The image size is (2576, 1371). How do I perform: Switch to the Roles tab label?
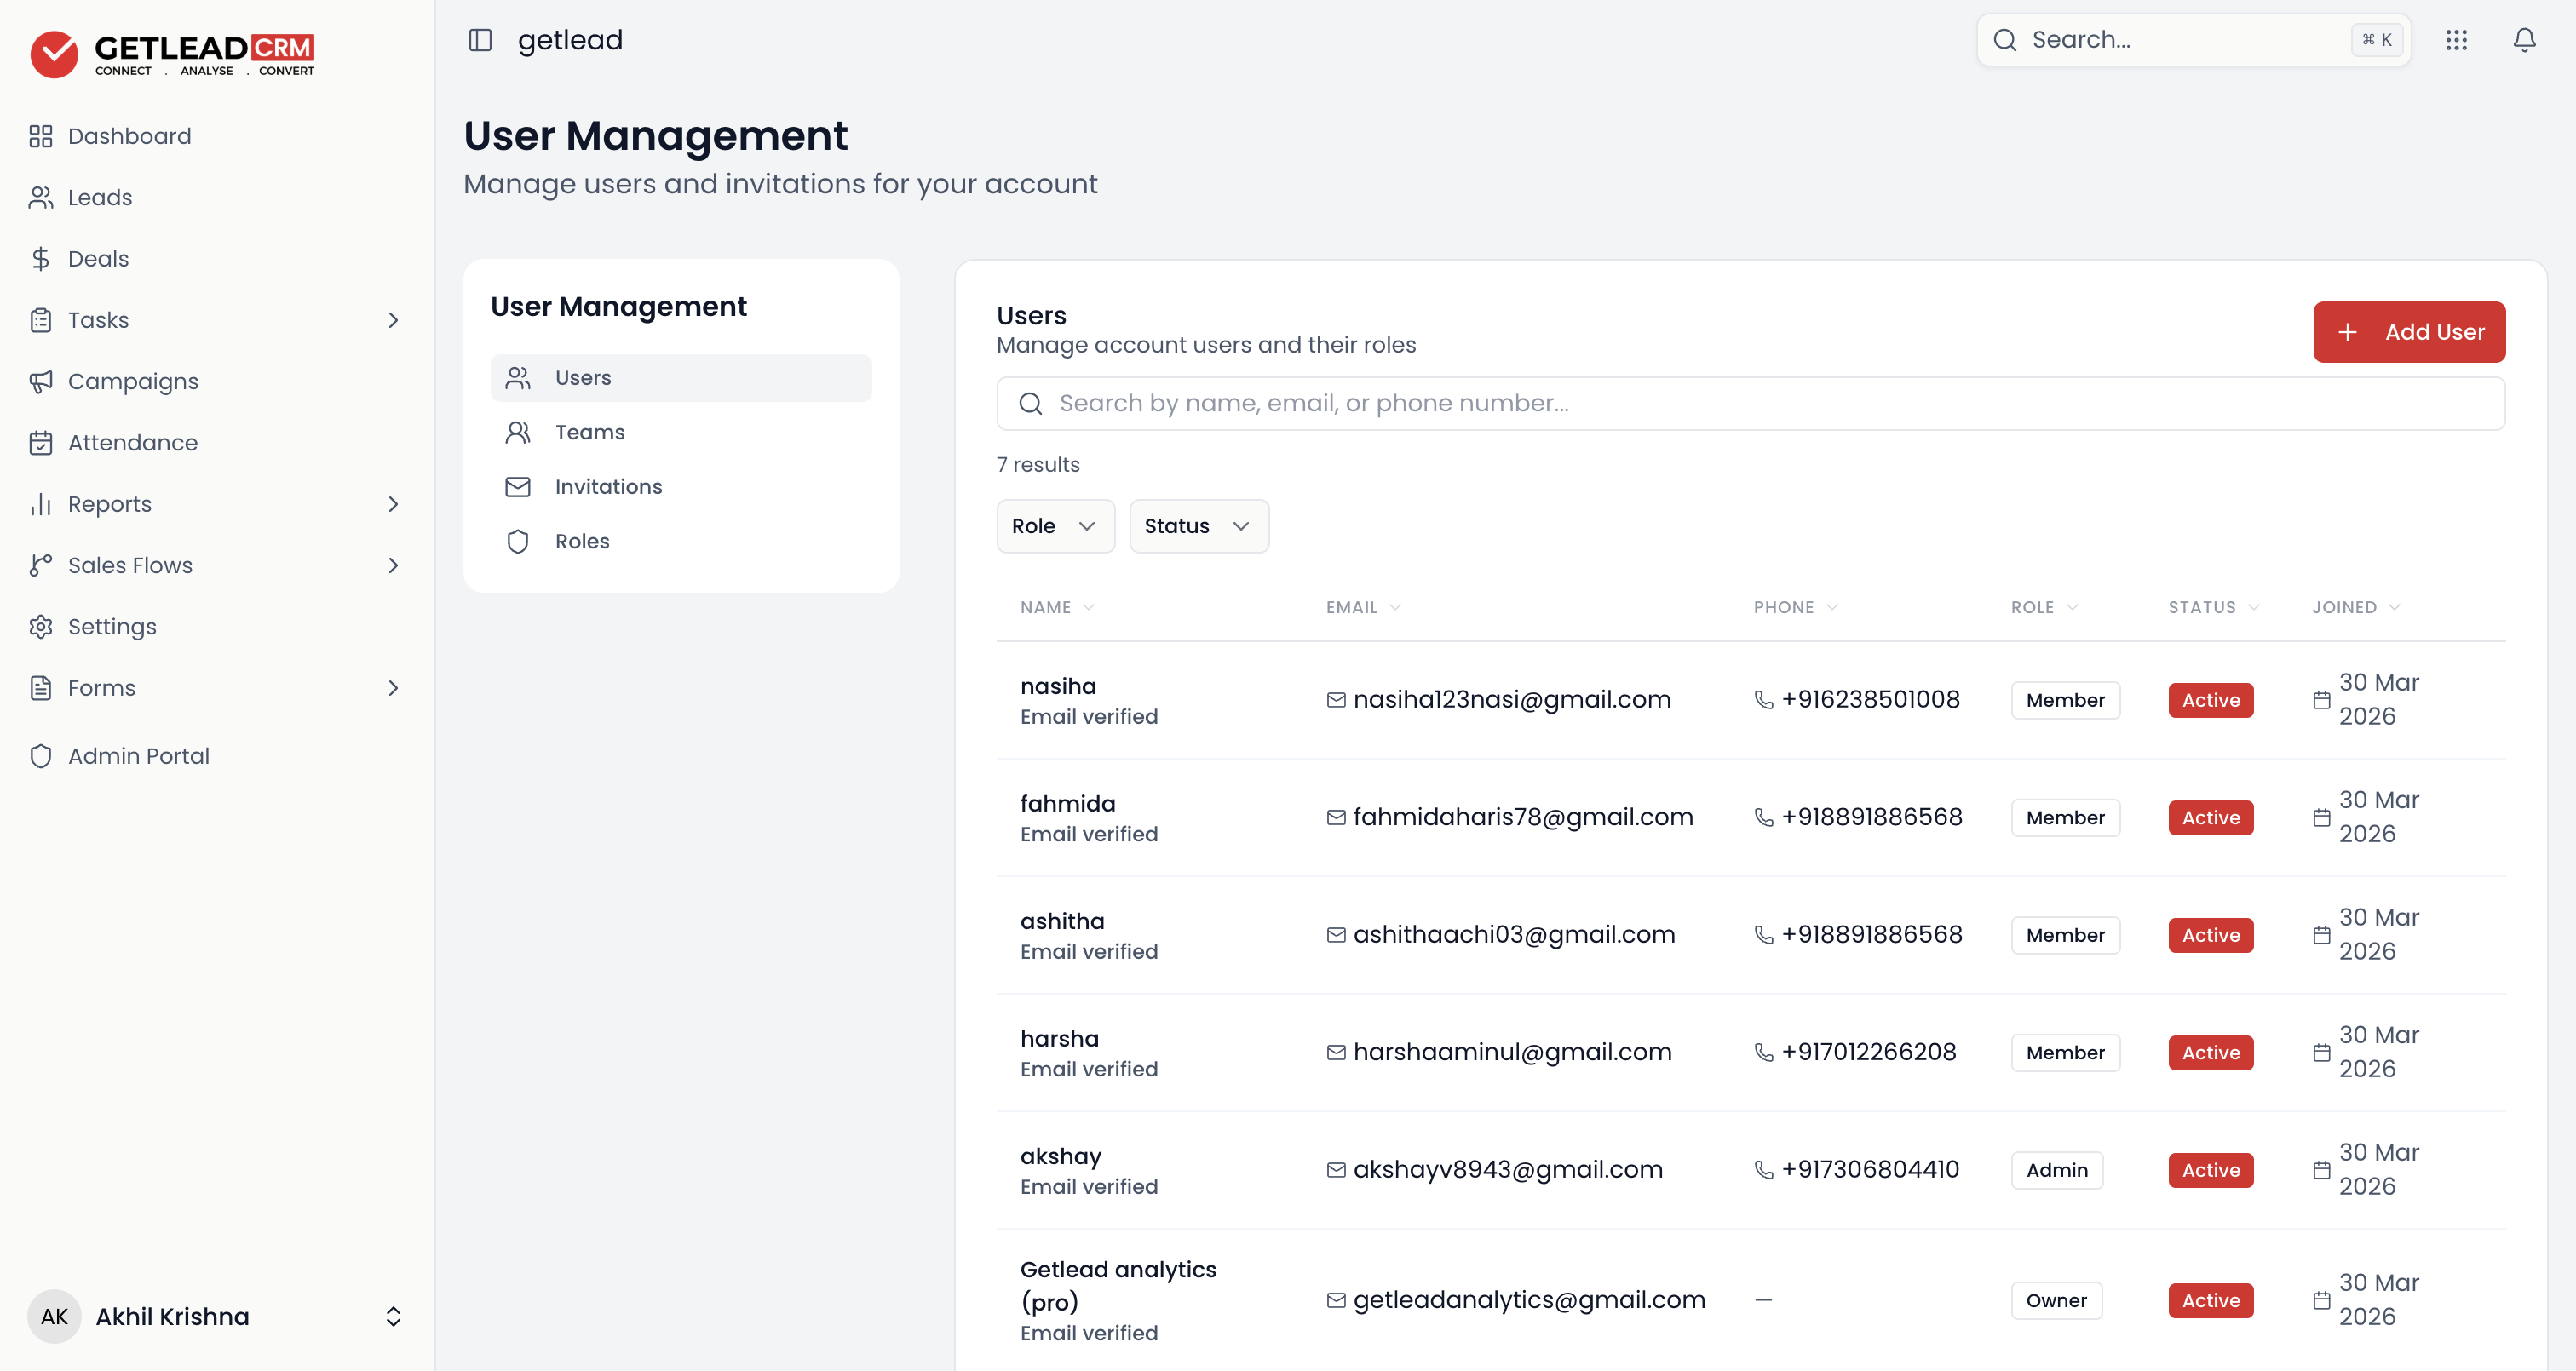[x=582, y=541]
